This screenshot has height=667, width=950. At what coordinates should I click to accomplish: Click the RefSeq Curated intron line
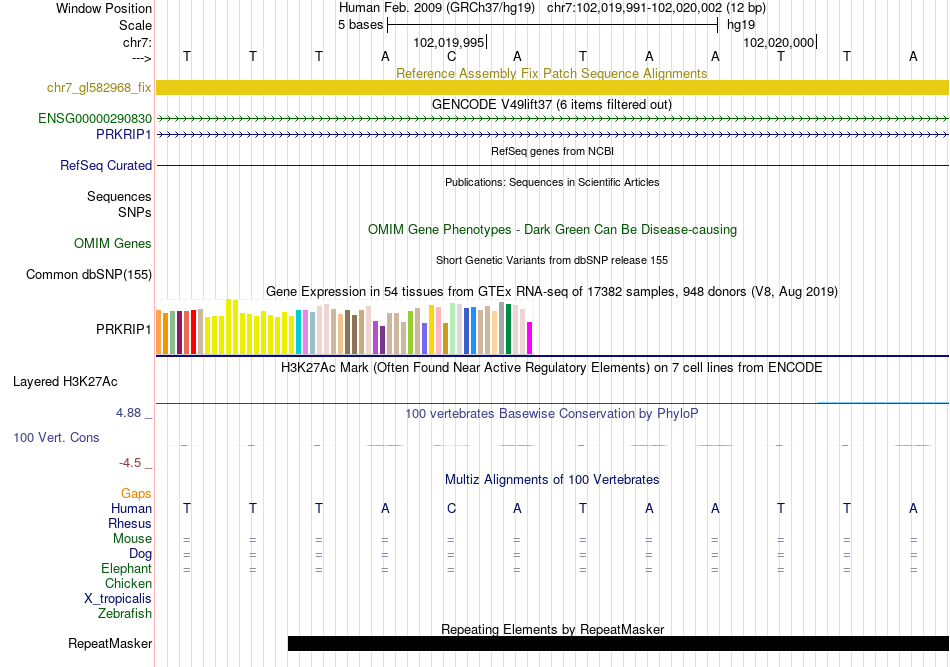pyautogui.click(x=553, y=165)
